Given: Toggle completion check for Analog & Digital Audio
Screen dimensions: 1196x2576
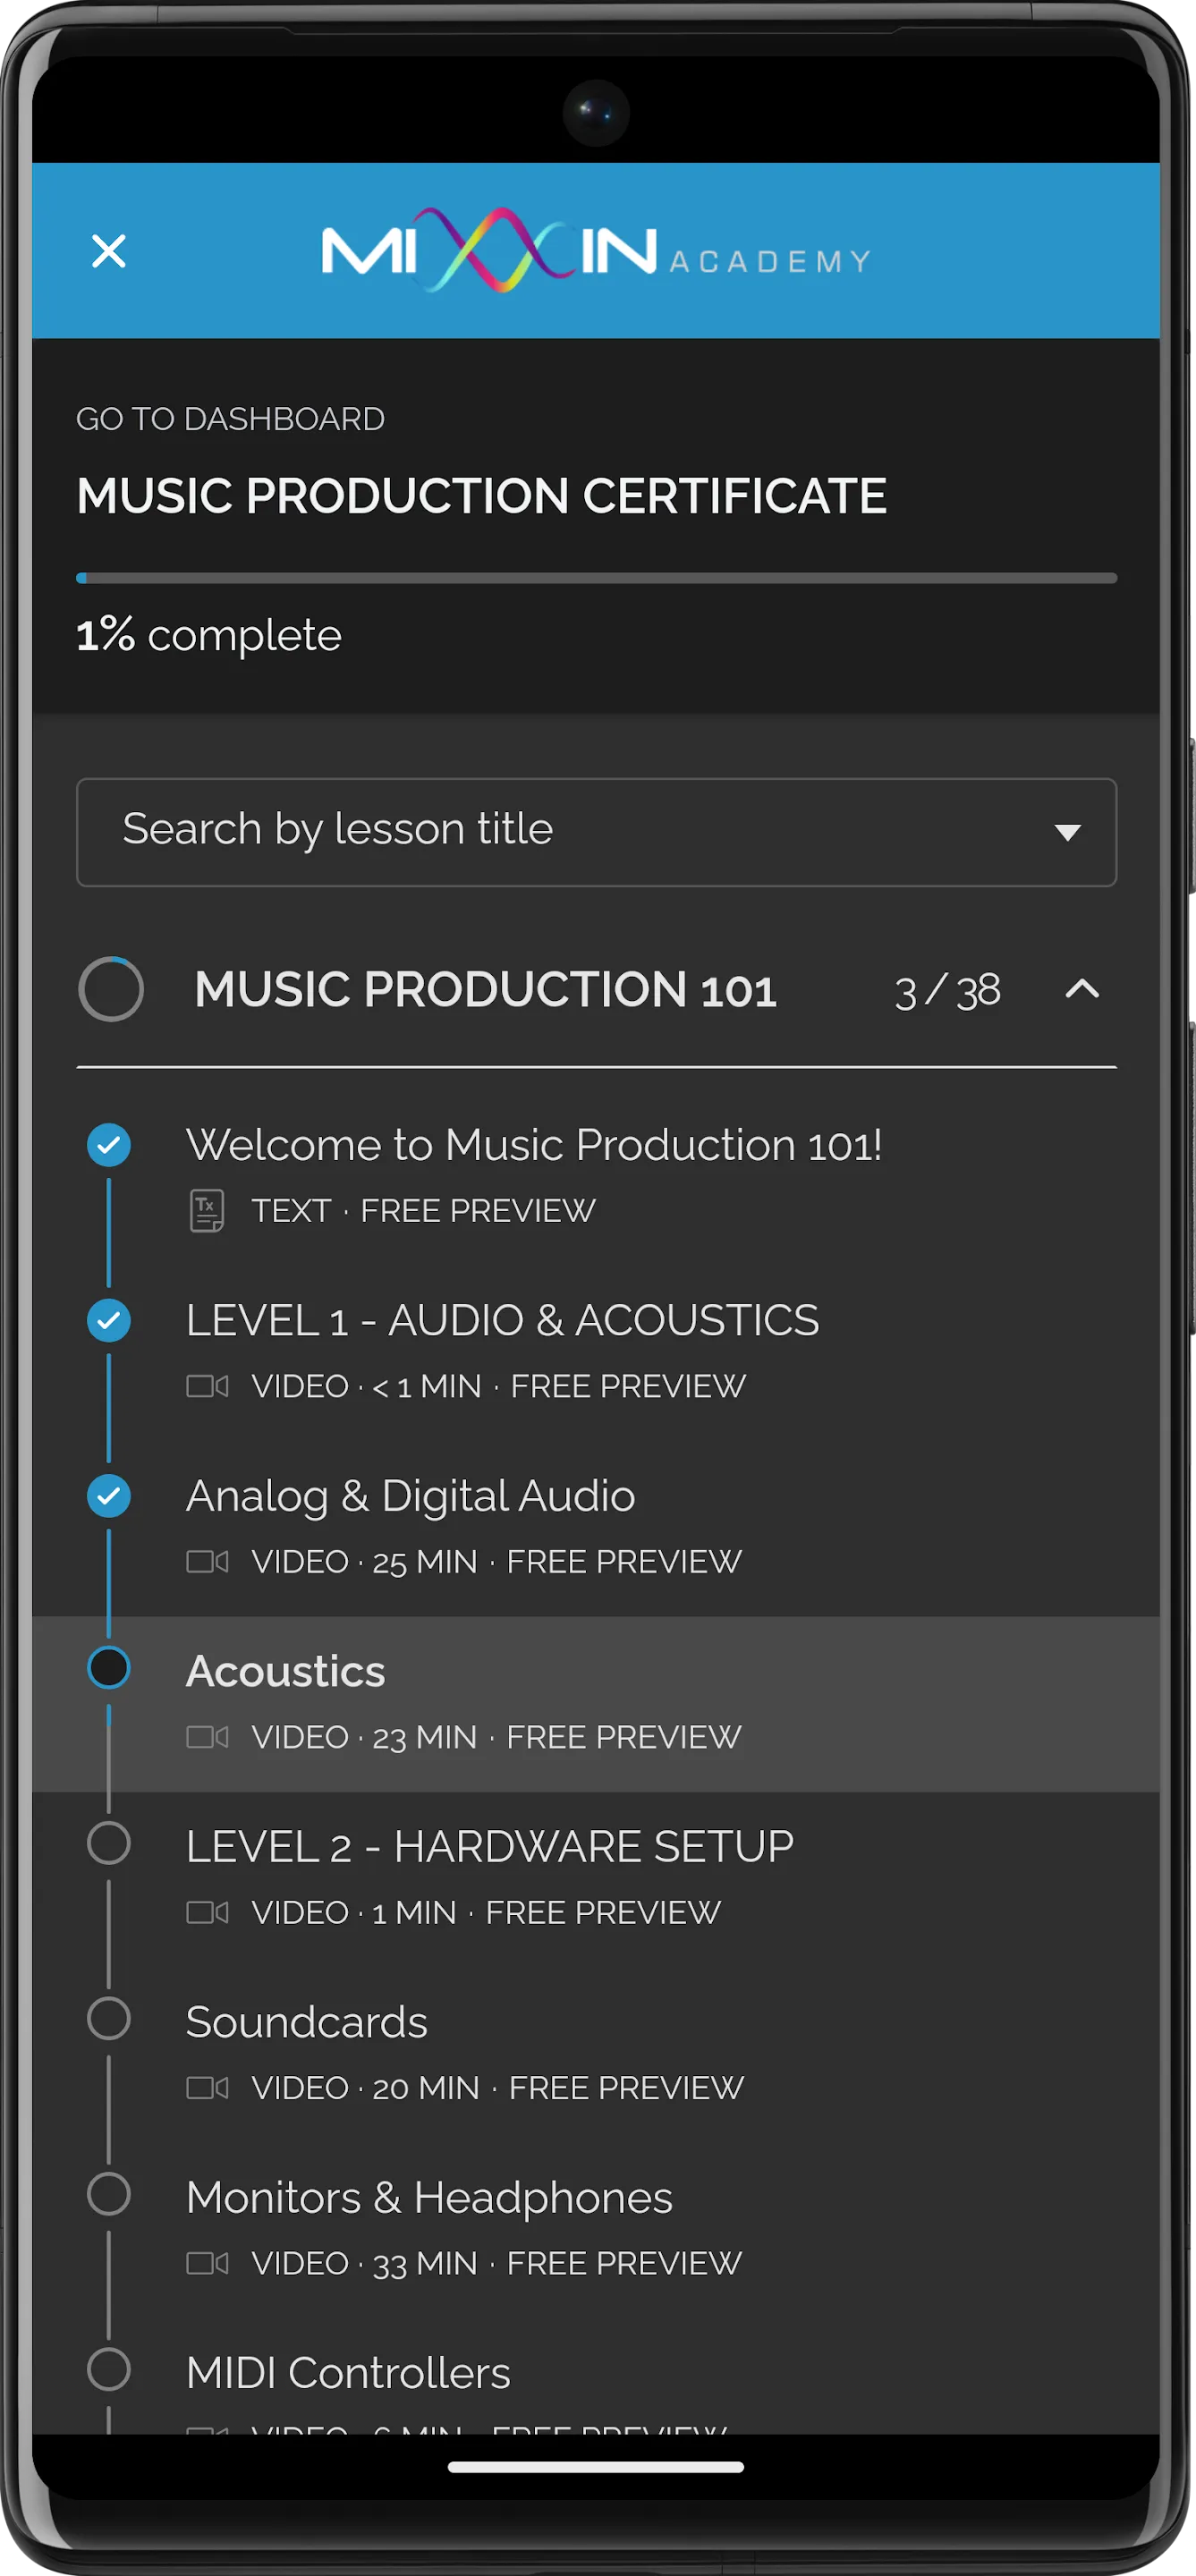Looking at the screenshot, I should coord(109,1496).
